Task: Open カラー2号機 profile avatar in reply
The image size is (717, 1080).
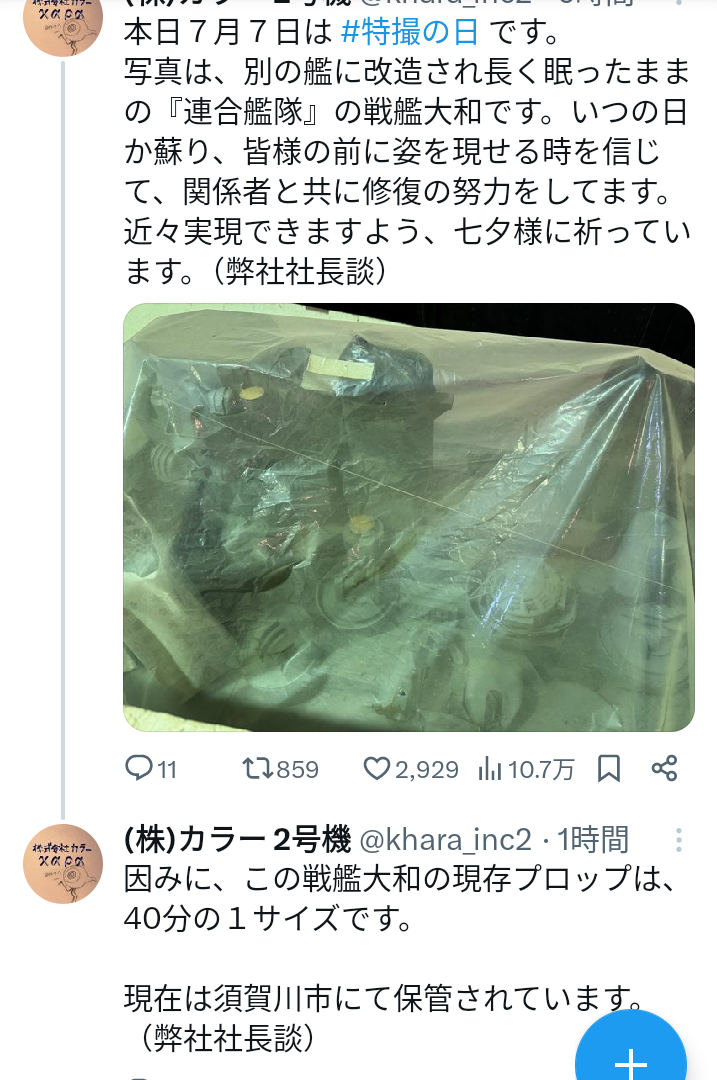Action: [63, 864]
